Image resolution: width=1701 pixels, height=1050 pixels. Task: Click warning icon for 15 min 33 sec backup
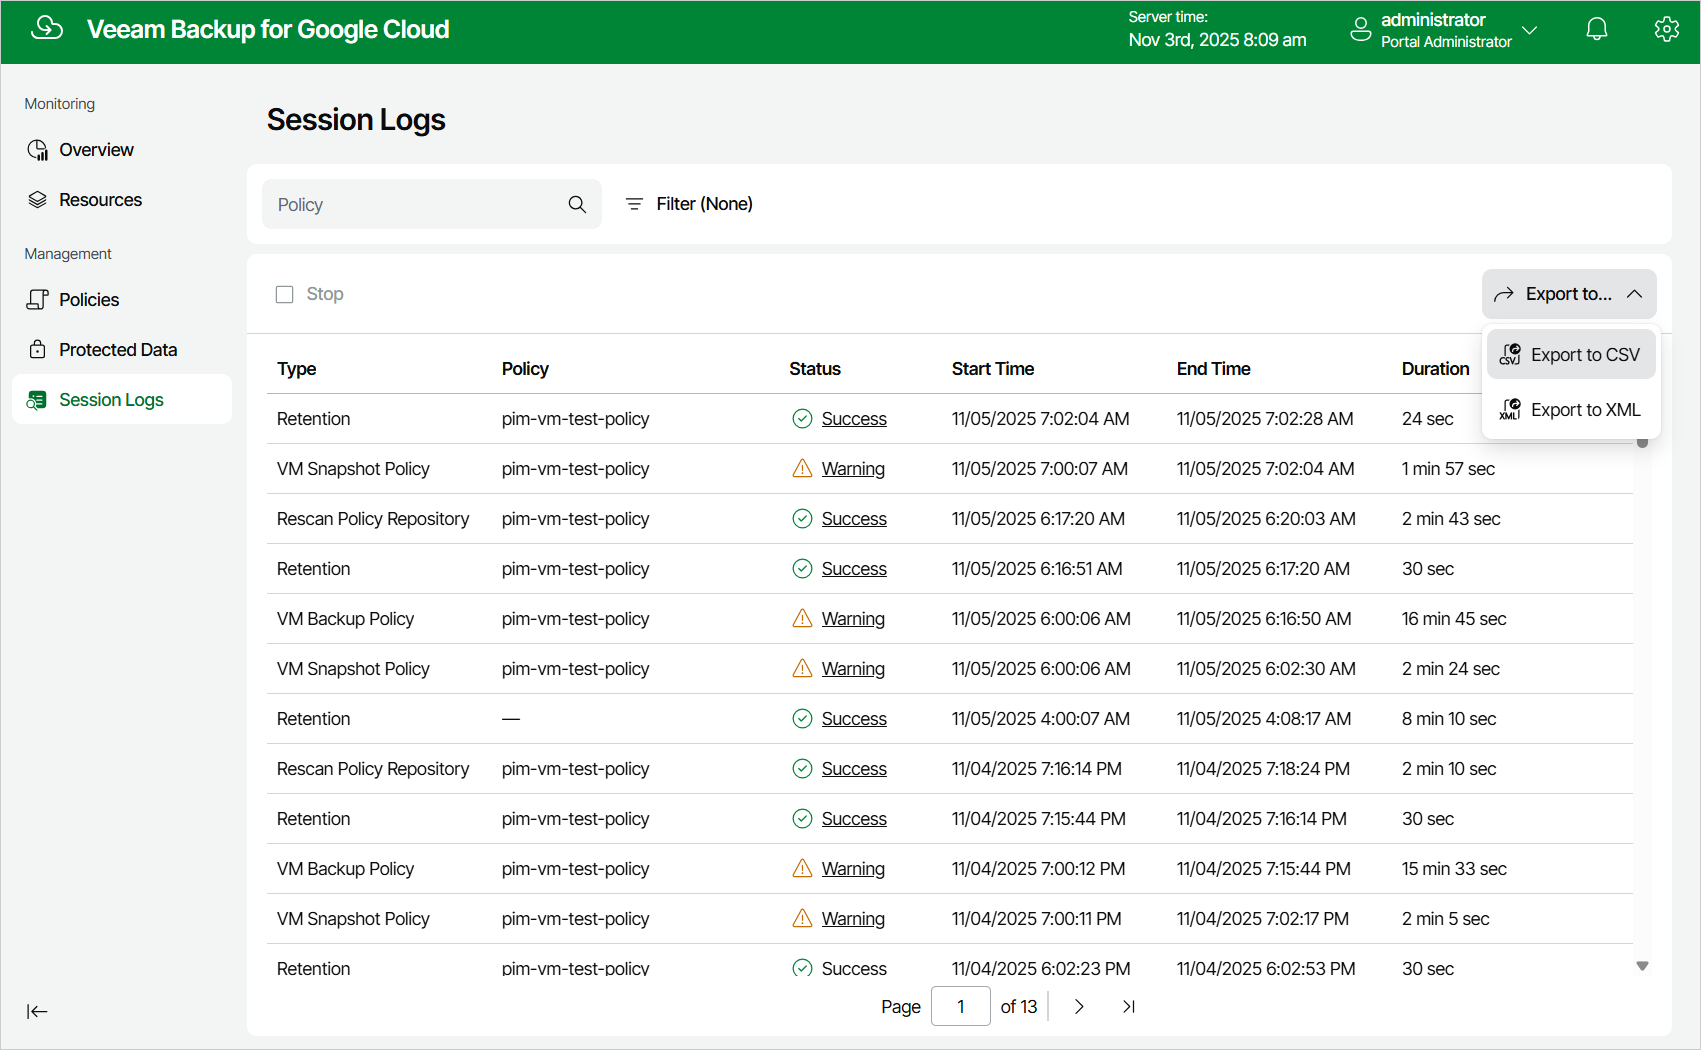coord(802,869)
